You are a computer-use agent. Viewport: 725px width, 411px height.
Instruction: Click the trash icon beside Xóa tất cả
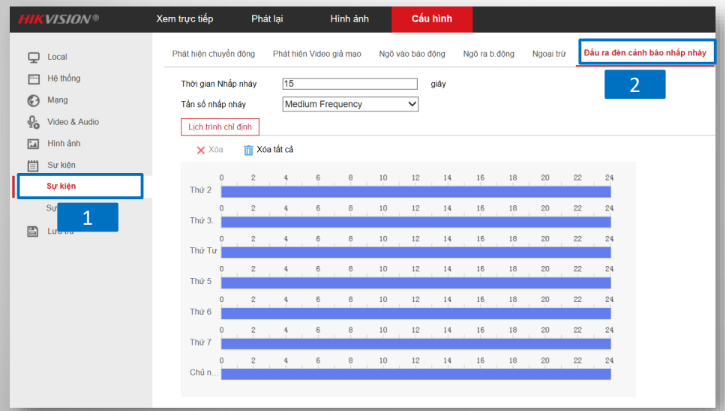[x=248, y=150]
